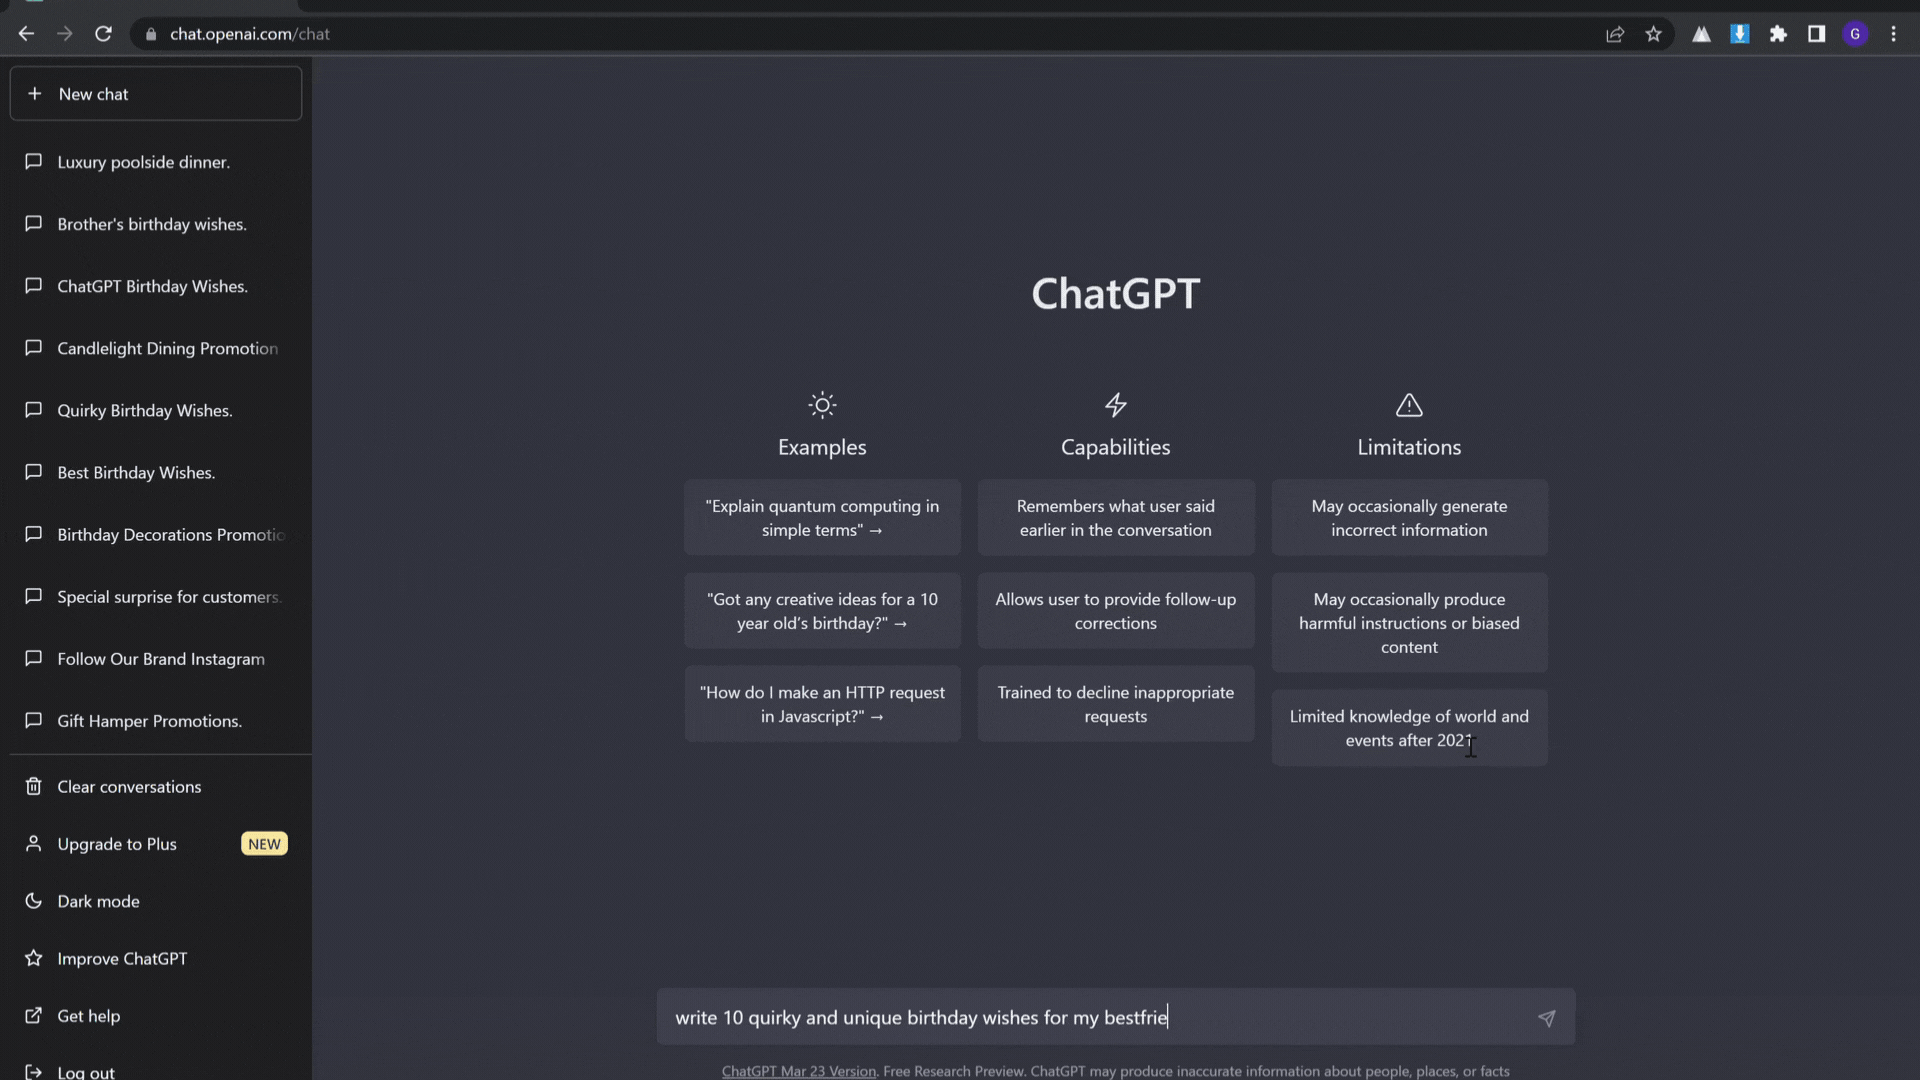Click the trash icon beside Clear conversations

(x=33, y=786)
